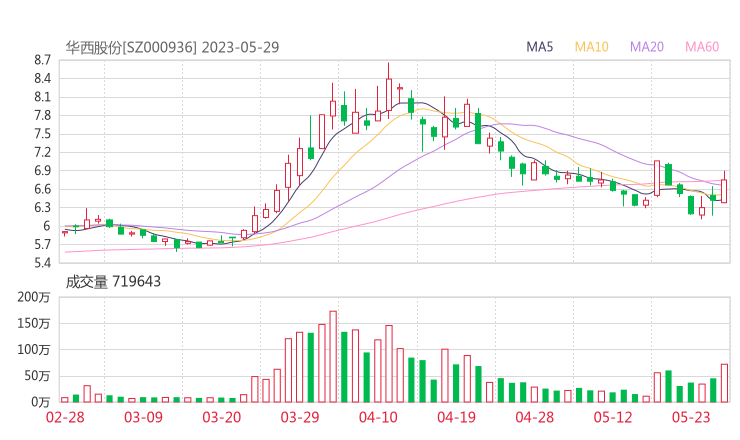Image resolution: width=740 pixels, height=440 pixels.
Task: Click the 8.4 price axis value
Action: (42, 78)
